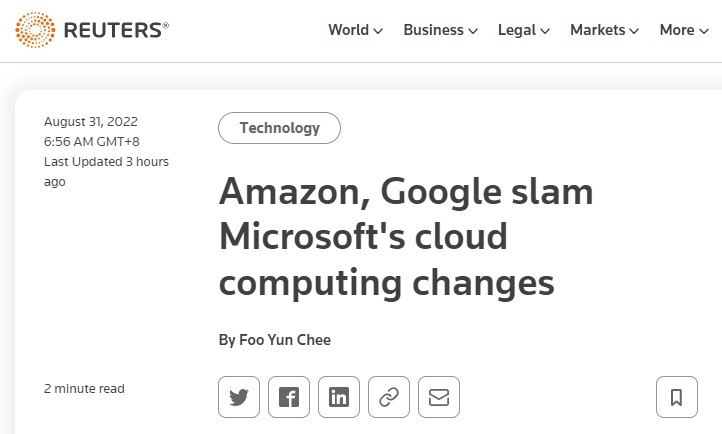The height and width of the screenshot is (434, 722).
Task: Copy the article link via chain icon
Action: pos(389,397)
